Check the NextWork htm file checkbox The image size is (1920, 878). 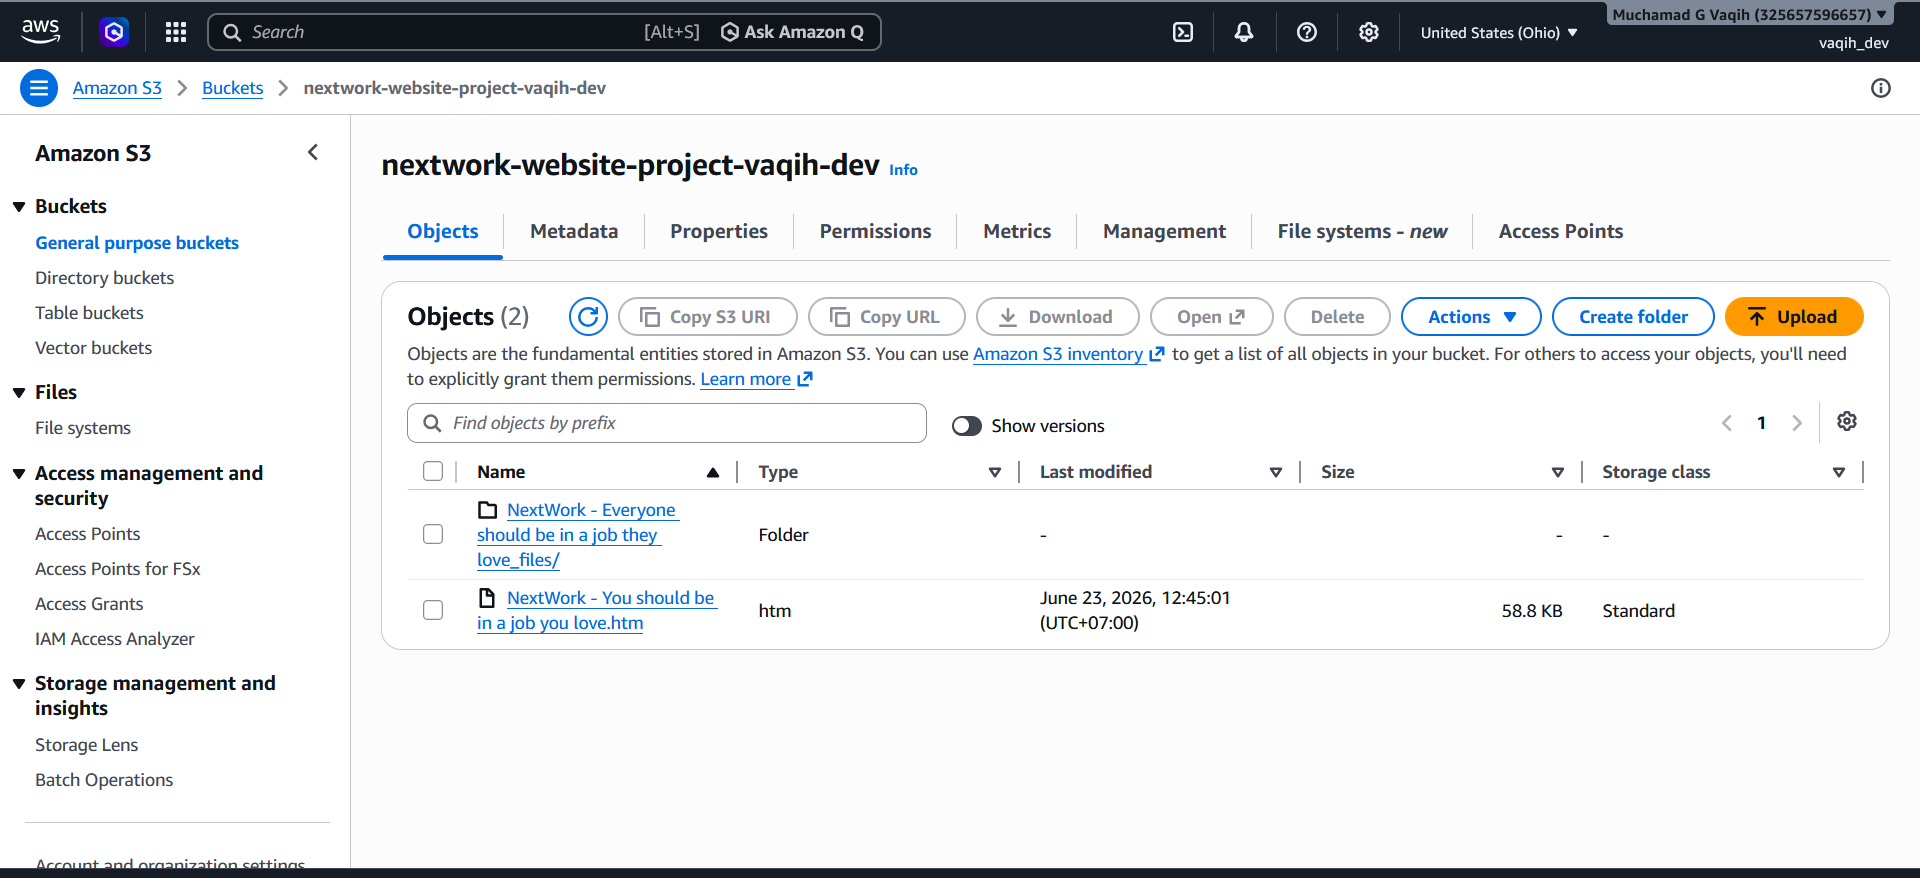(433, 610)
